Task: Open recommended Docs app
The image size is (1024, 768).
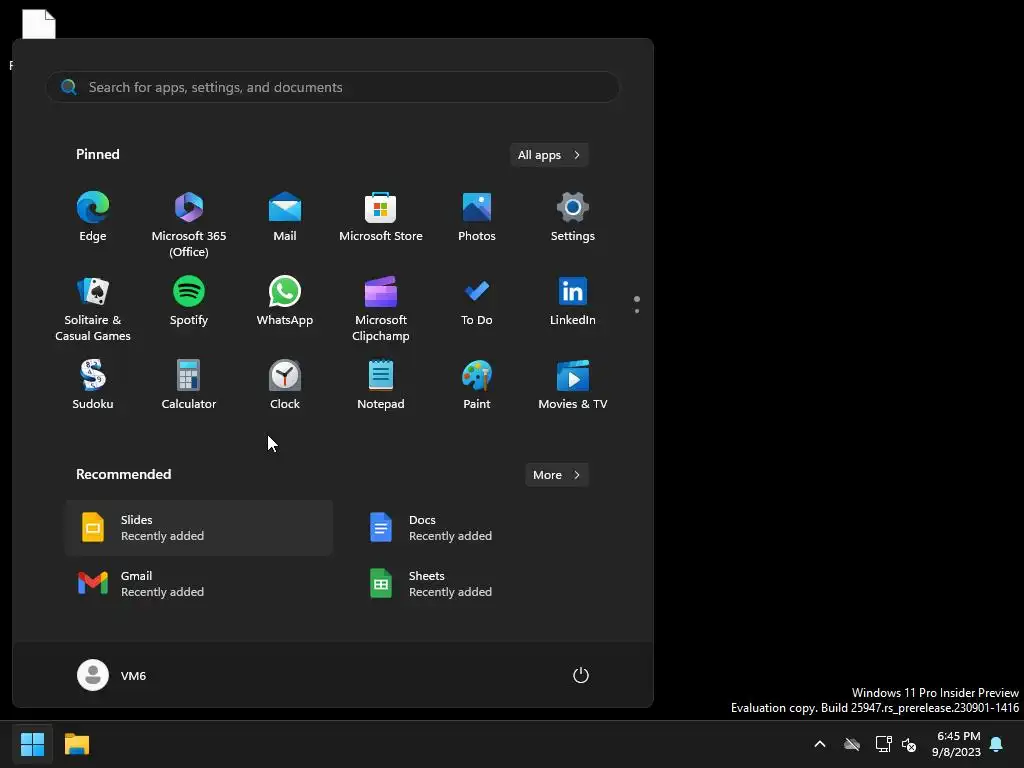Action: 487,528
